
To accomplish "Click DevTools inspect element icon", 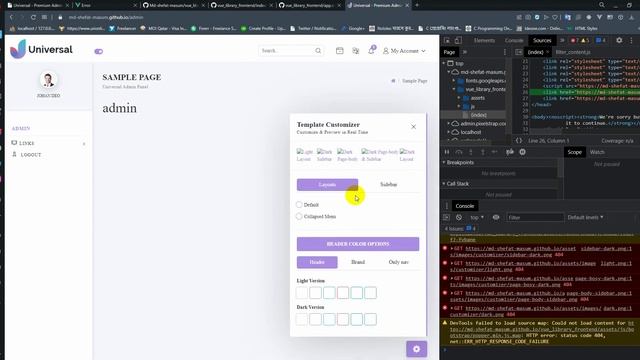I will pyautogui.click(x=447, y=40).
